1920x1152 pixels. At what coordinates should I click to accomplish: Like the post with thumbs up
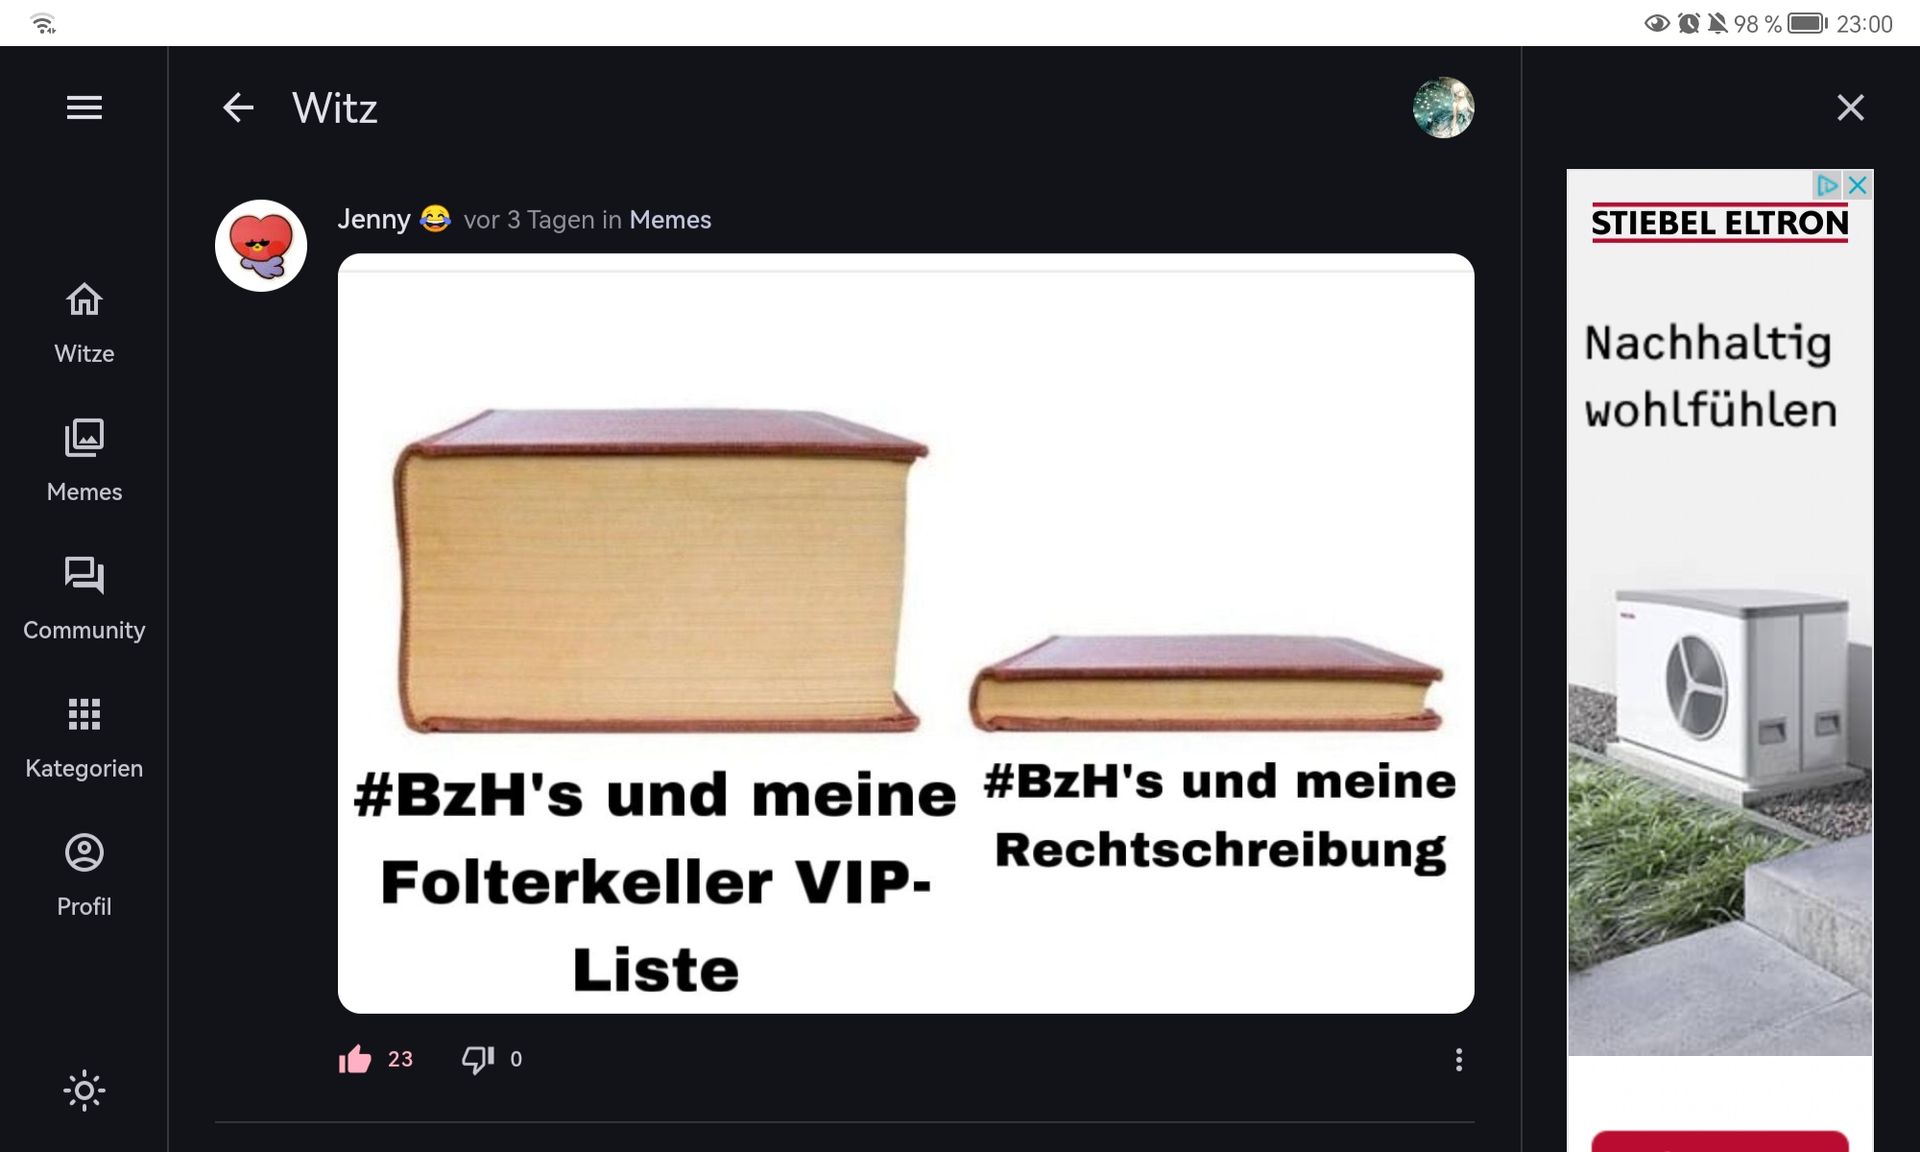[x=355, y=1059]
